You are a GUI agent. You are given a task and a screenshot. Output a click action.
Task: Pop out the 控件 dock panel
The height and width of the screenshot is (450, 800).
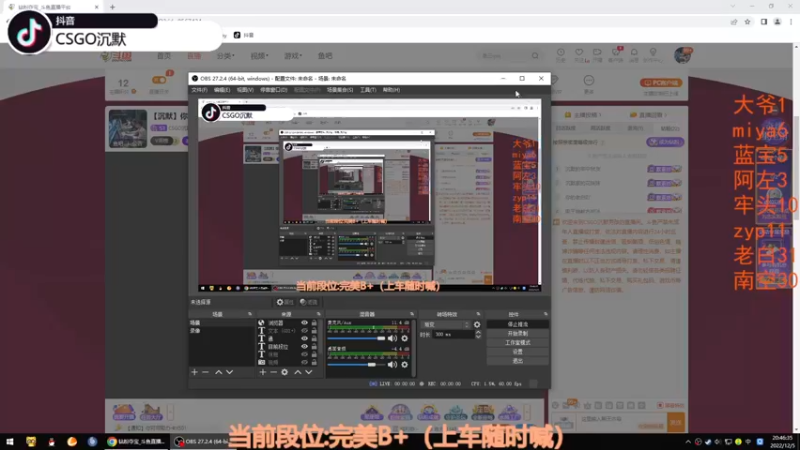[x=545, y=314]
